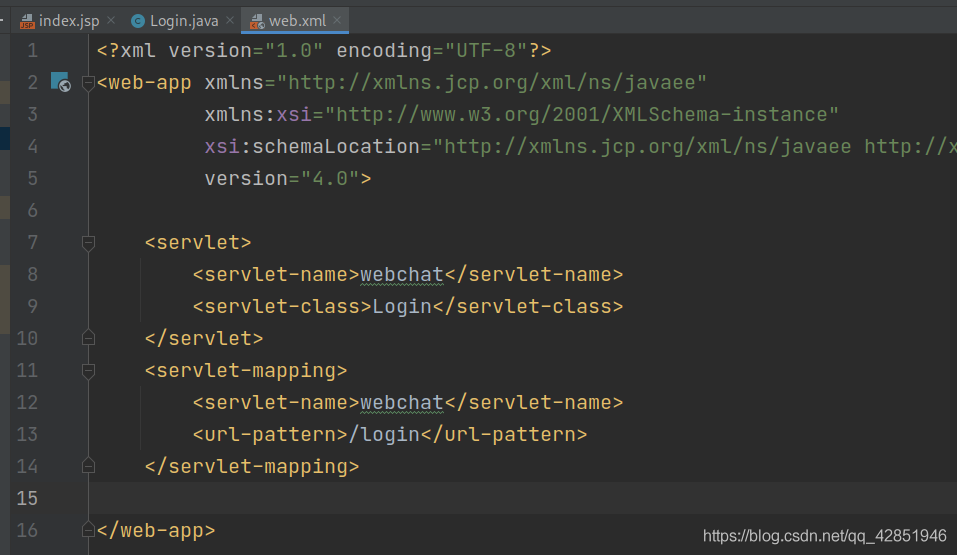This screenshot has height=555, width=957.
Task: Click the web facet gutter icon on line 2
Action: 60,82
